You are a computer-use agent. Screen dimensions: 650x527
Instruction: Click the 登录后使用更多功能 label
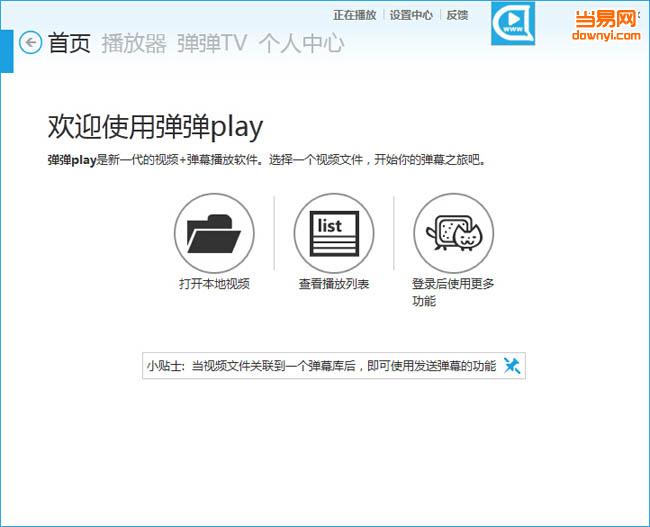[x=453, y=292]
